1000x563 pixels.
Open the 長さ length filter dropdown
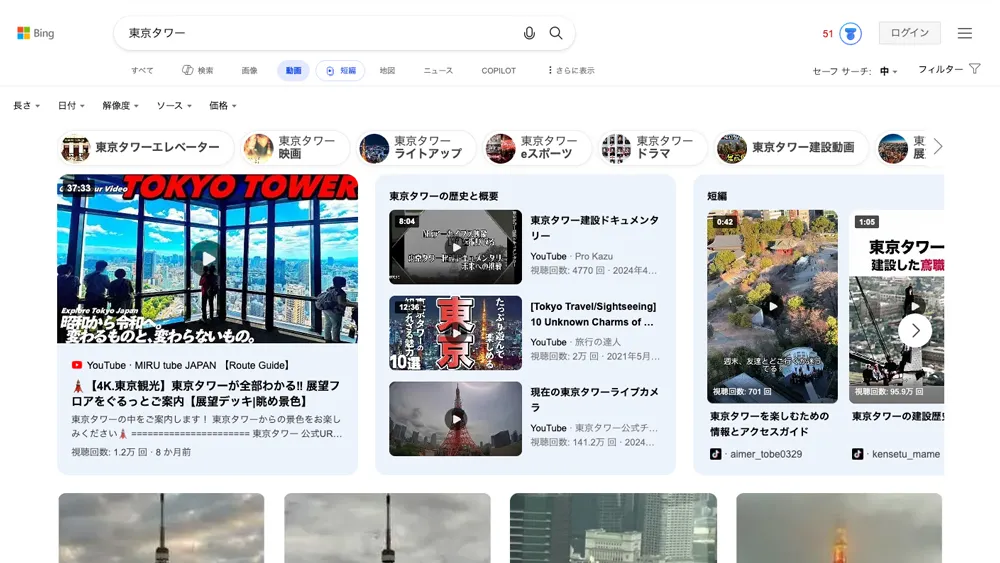coord(27,106)
